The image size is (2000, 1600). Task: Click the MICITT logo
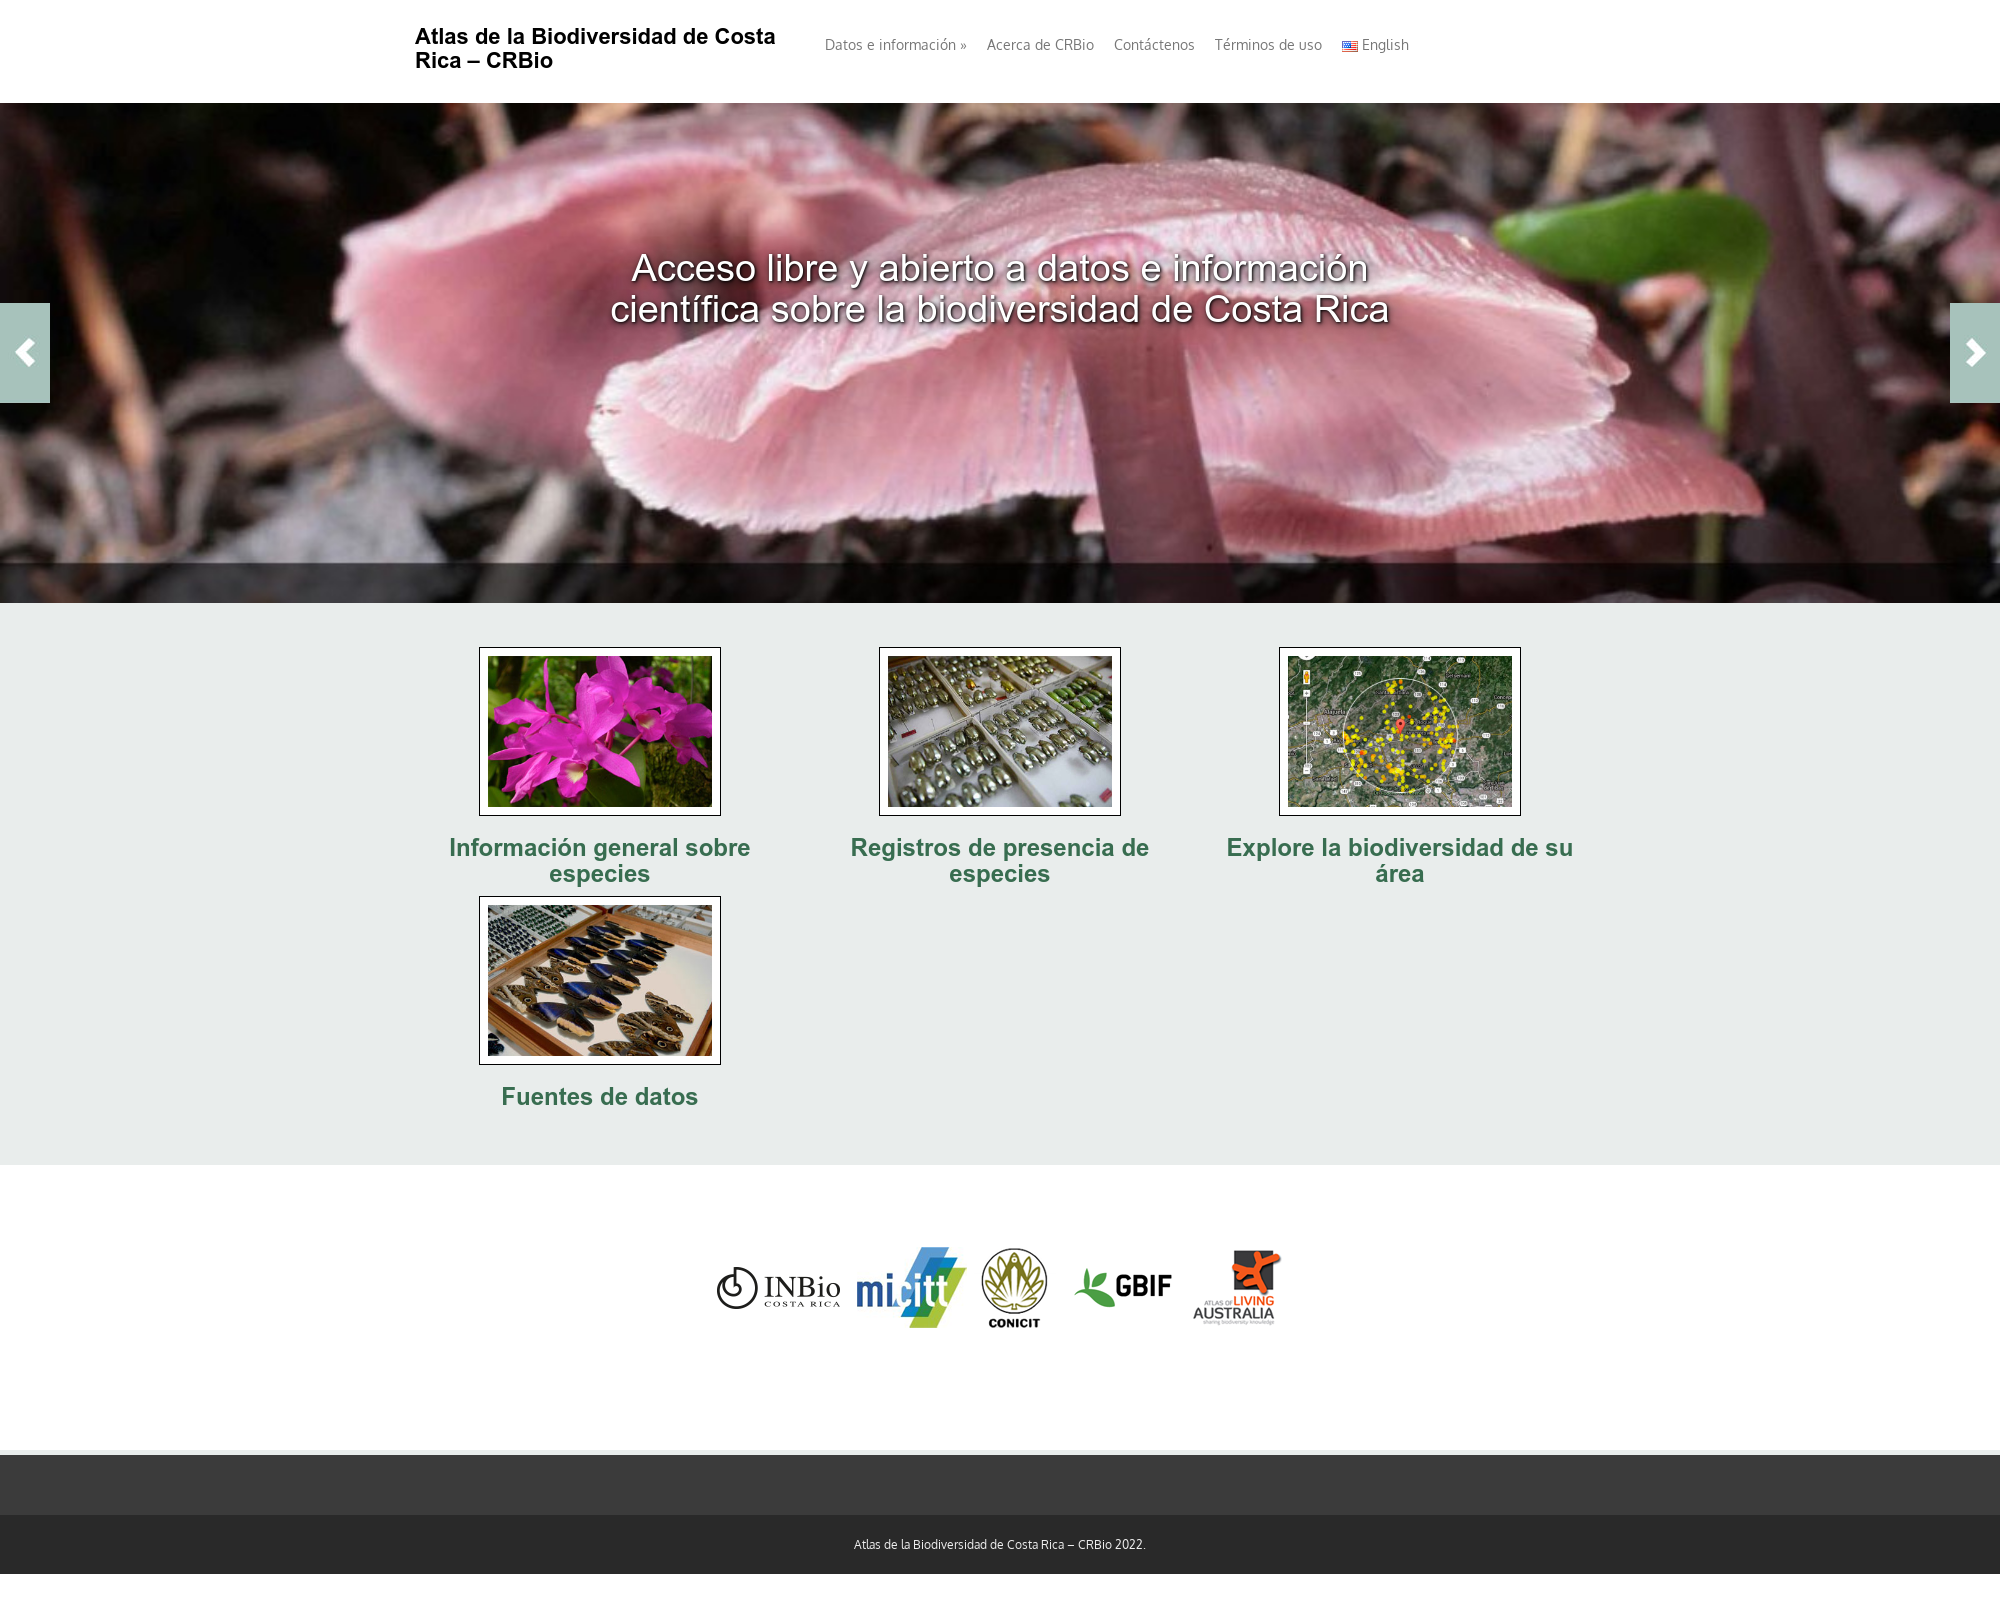pyautogui.click(x=910, y=1288)
